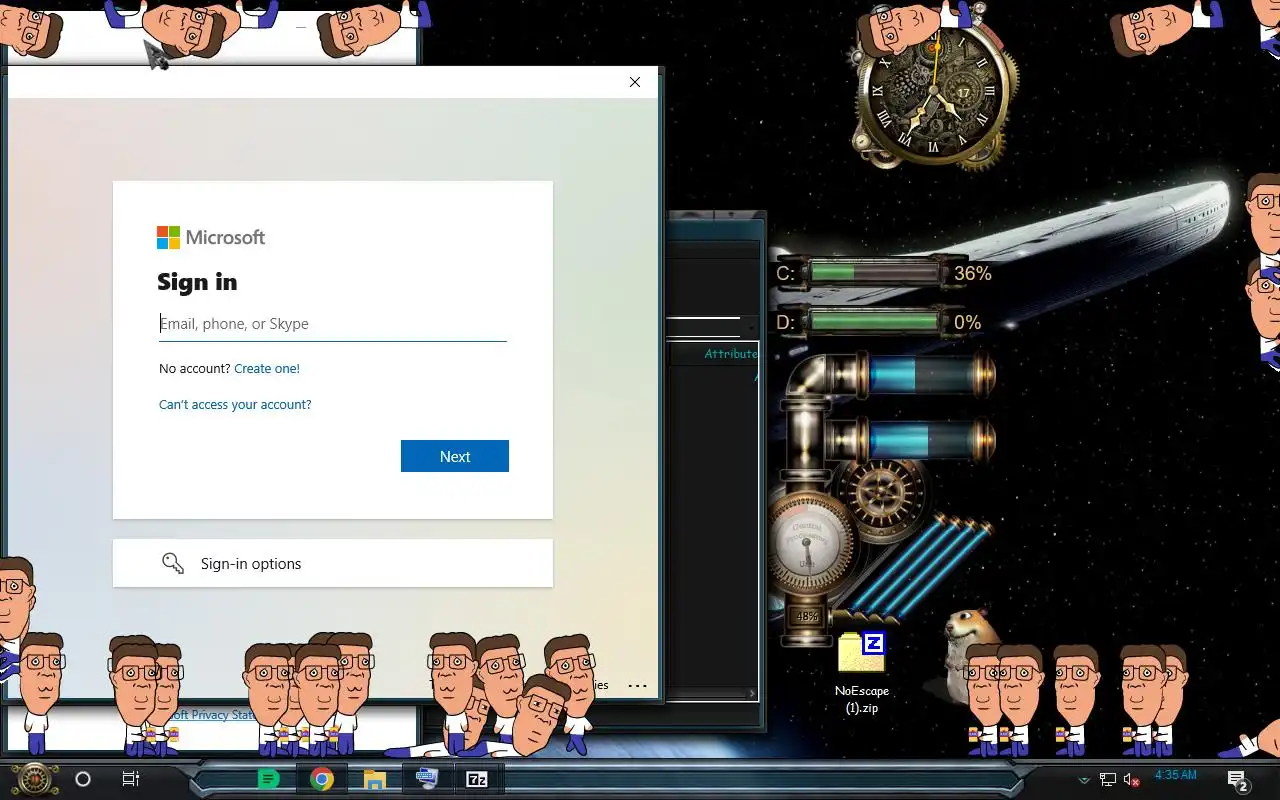Show hidden system tray icons
Image resolution: width=1280 pixels, height=800 pixels.
pyautogui.click(x=1084, y=780)
